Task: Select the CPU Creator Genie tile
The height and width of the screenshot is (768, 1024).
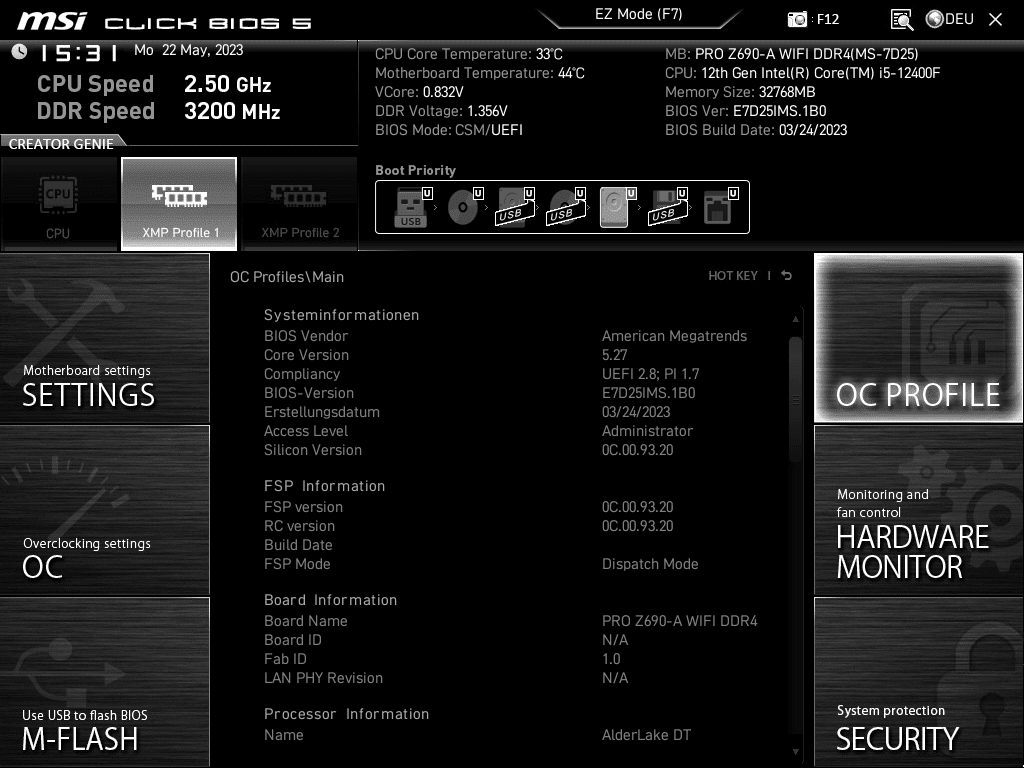Action: pyautogui.click(x=59, y=204)
